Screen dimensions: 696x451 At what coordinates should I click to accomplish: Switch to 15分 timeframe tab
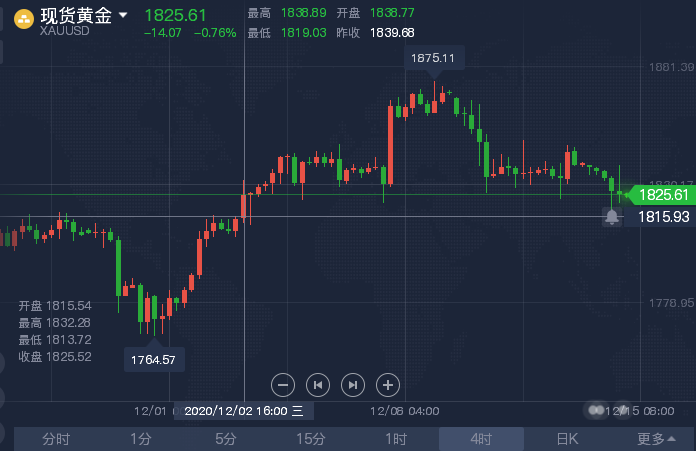coord(311,439)
